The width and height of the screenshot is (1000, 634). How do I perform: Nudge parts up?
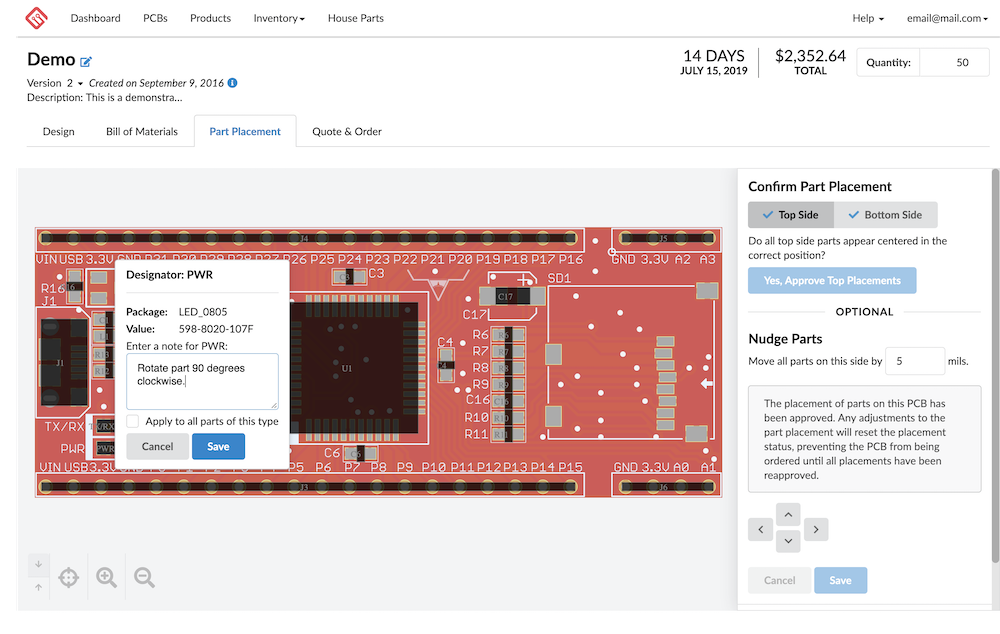788,514
